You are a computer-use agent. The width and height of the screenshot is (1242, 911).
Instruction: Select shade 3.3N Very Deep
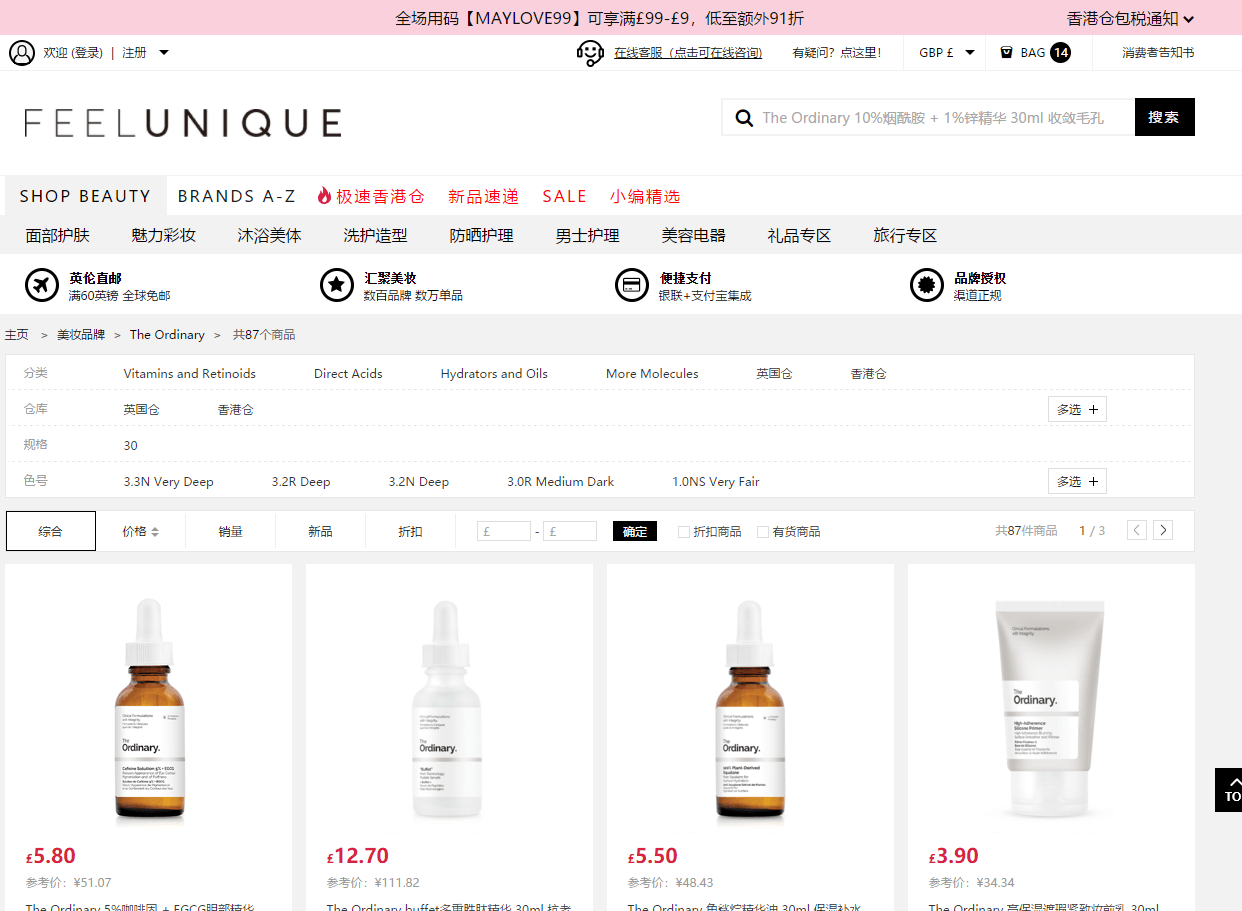tap(169, 482)
